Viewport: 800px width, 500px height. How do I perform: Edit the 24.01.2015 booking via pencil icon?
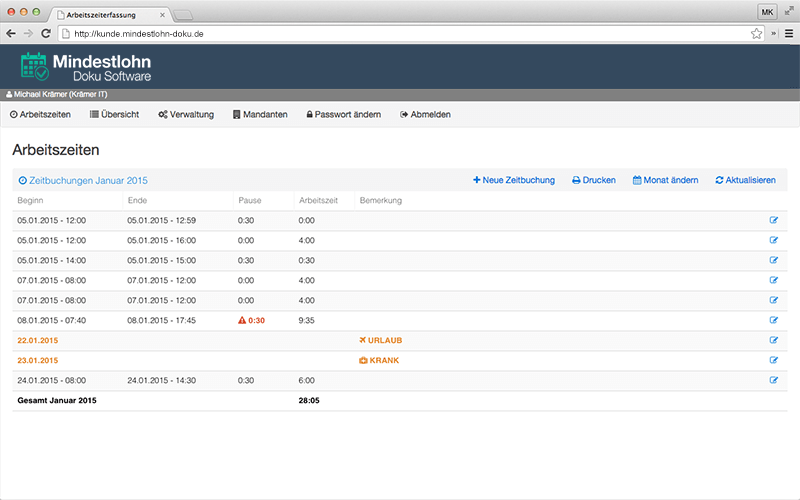pyautogui.click(x=773, y=380)
